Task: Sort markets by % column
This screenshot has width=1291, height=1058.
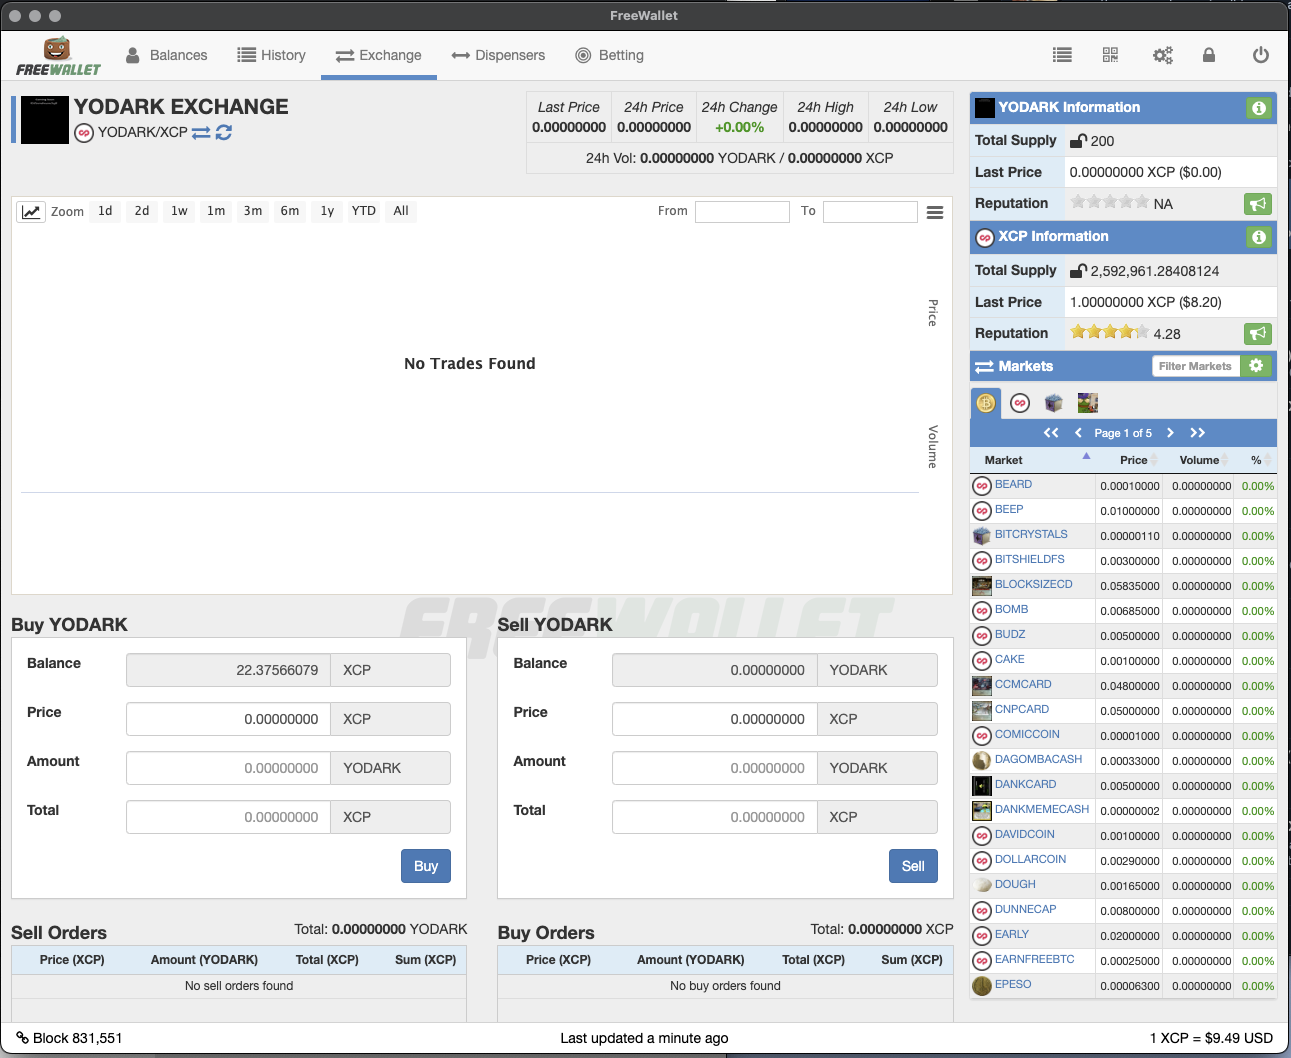Action: [x=1256, y=460]
